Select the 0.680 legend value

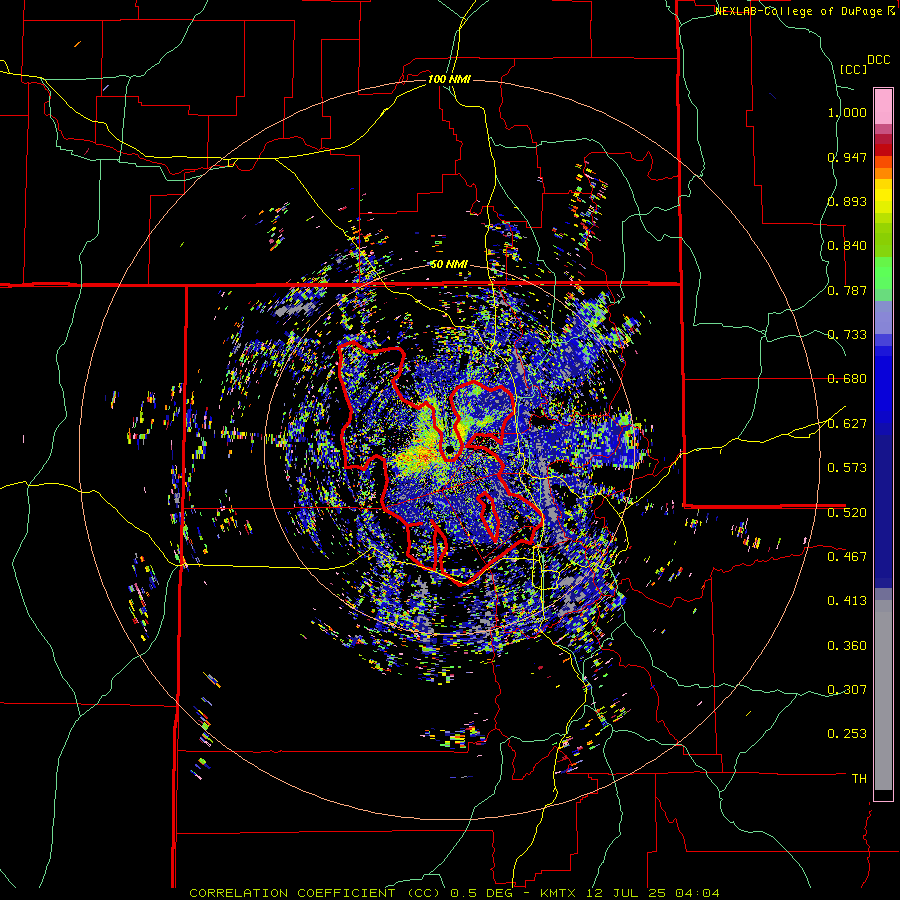[x=847, y=379]
